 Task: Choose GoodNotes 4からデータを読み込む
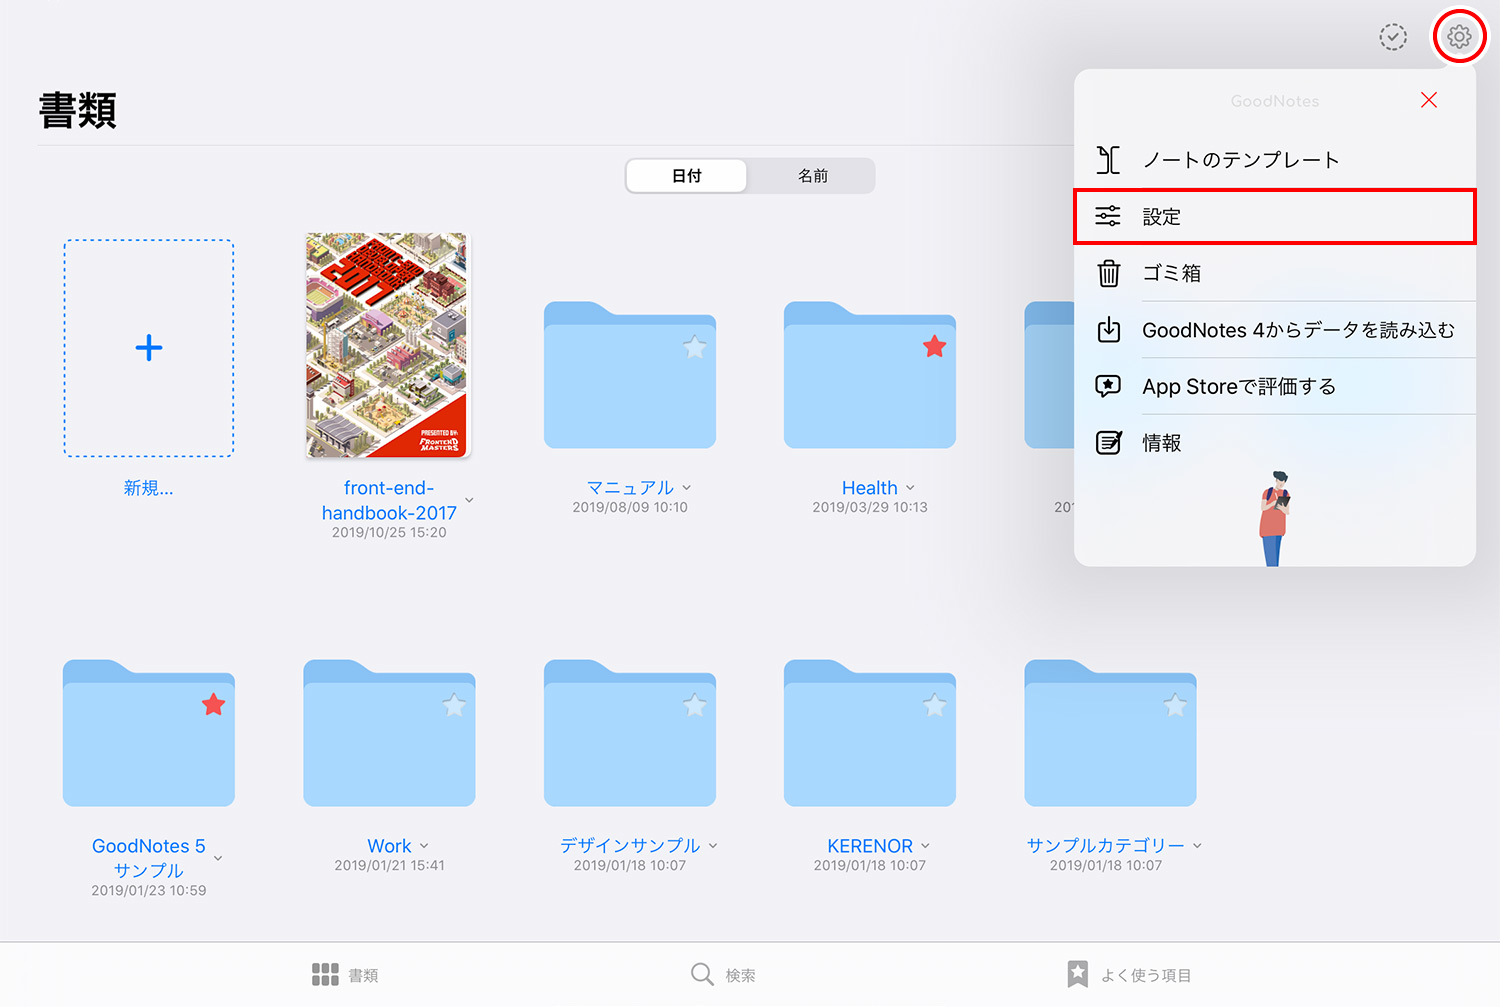pos(1275,330)
